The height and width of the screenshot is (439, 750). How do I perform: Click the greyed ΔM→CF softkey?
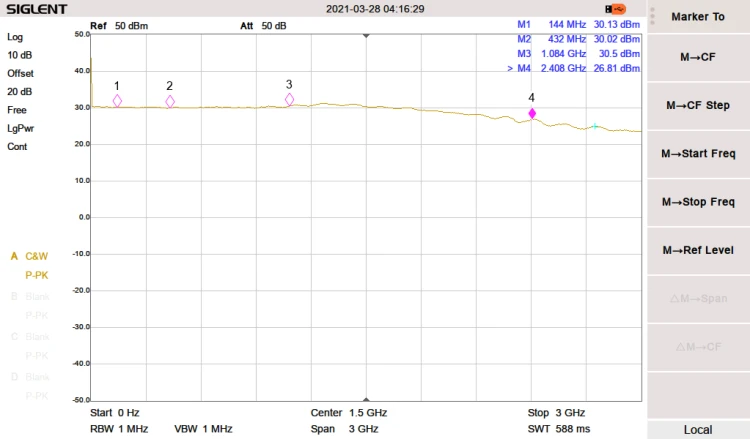coord(698,347)
